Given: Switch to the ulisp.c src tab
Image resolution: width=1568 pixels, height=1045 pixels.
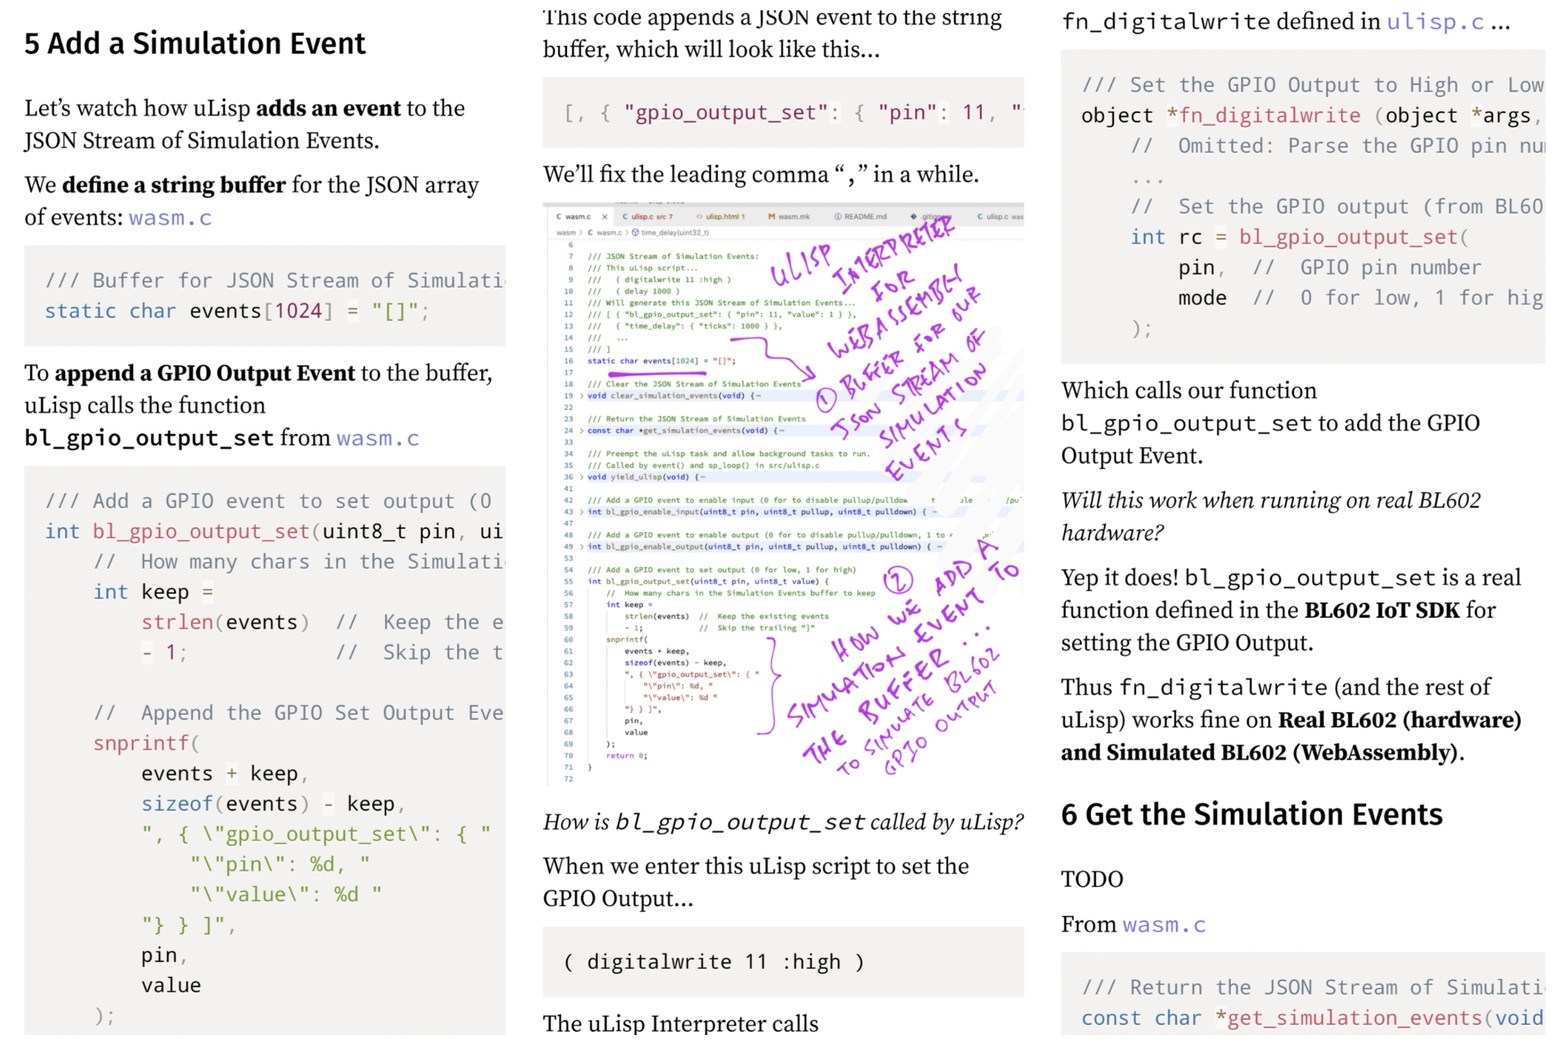Looking at the screenshot, I should pyautogui.click(x=650, y=216).
